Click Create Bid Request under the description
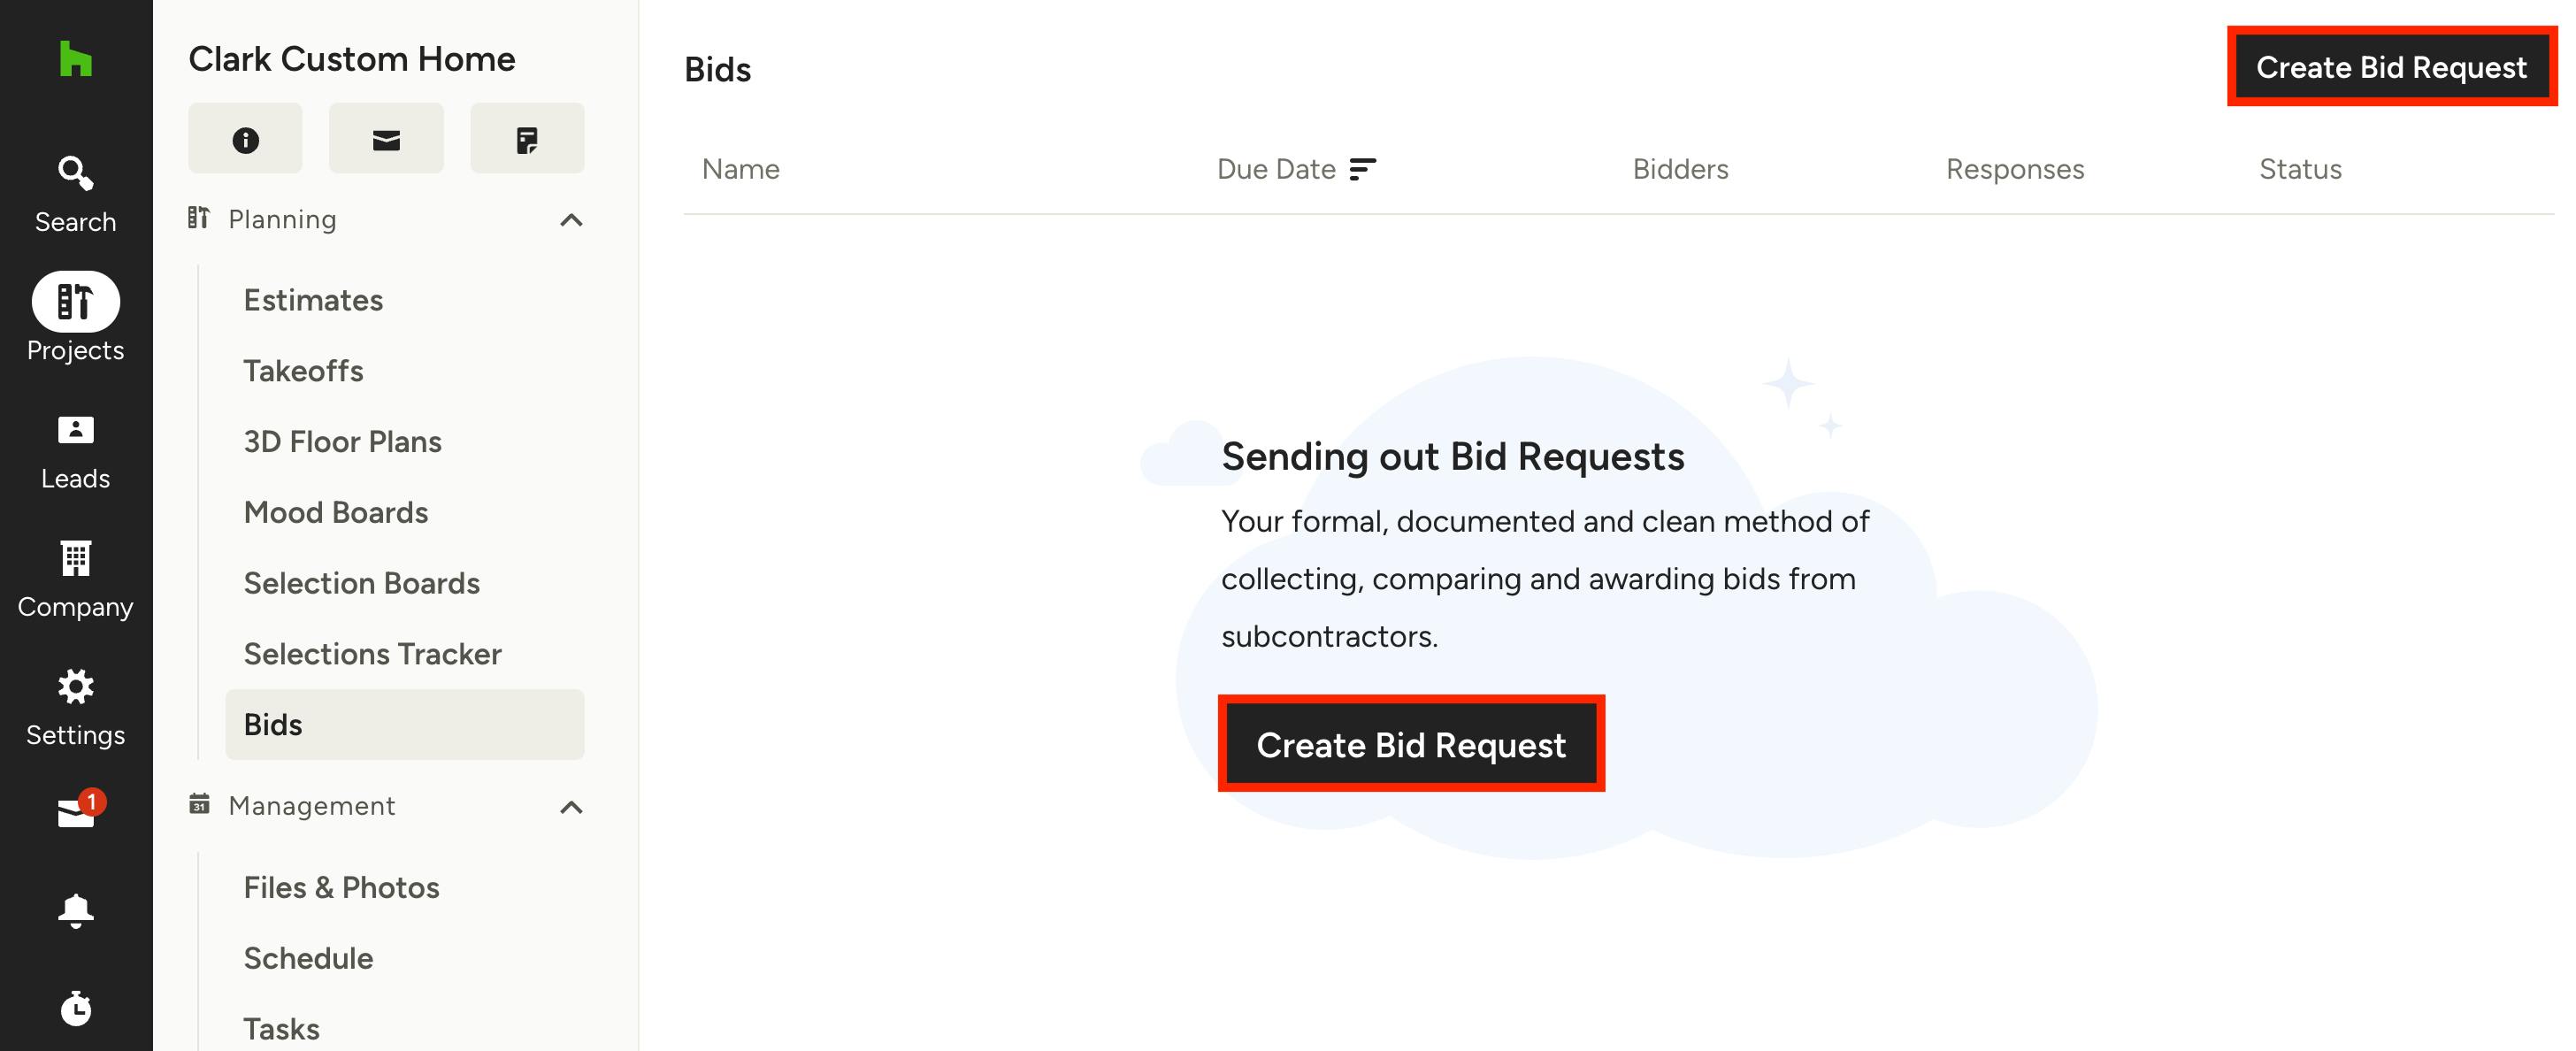 point(1410,744)
